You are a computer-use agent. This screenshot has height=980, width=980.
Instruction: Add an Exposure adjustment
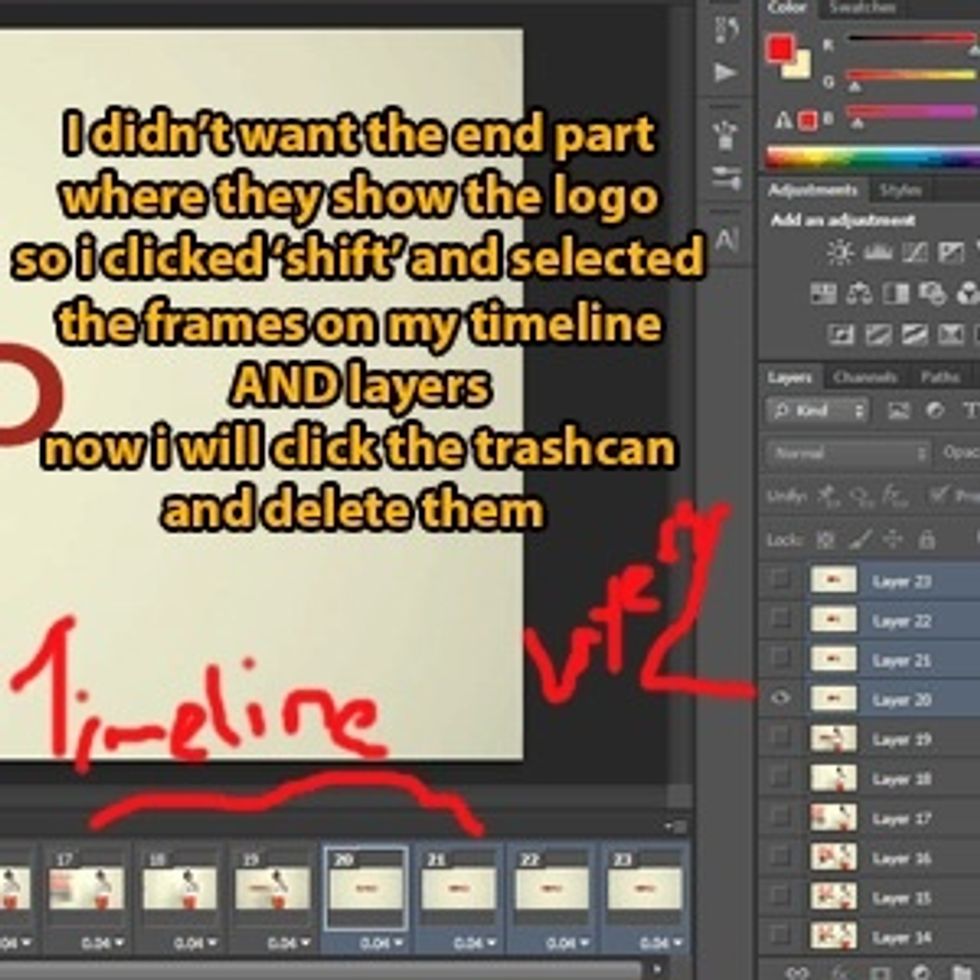pos(951,252)
